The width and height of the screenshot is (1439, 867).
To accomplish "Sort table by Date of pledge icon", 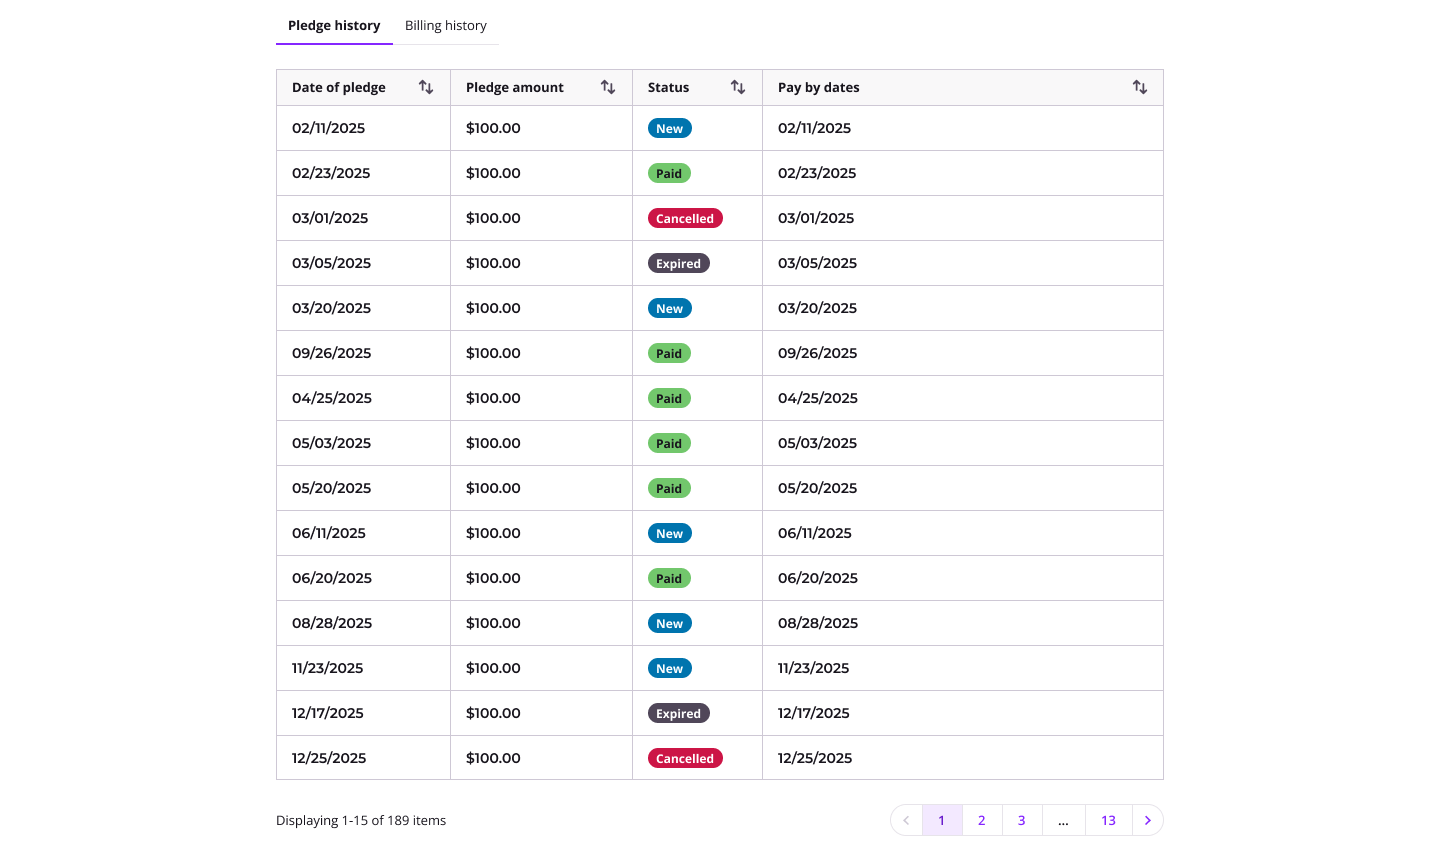I will pyautogui.click(x=426, y=88).
